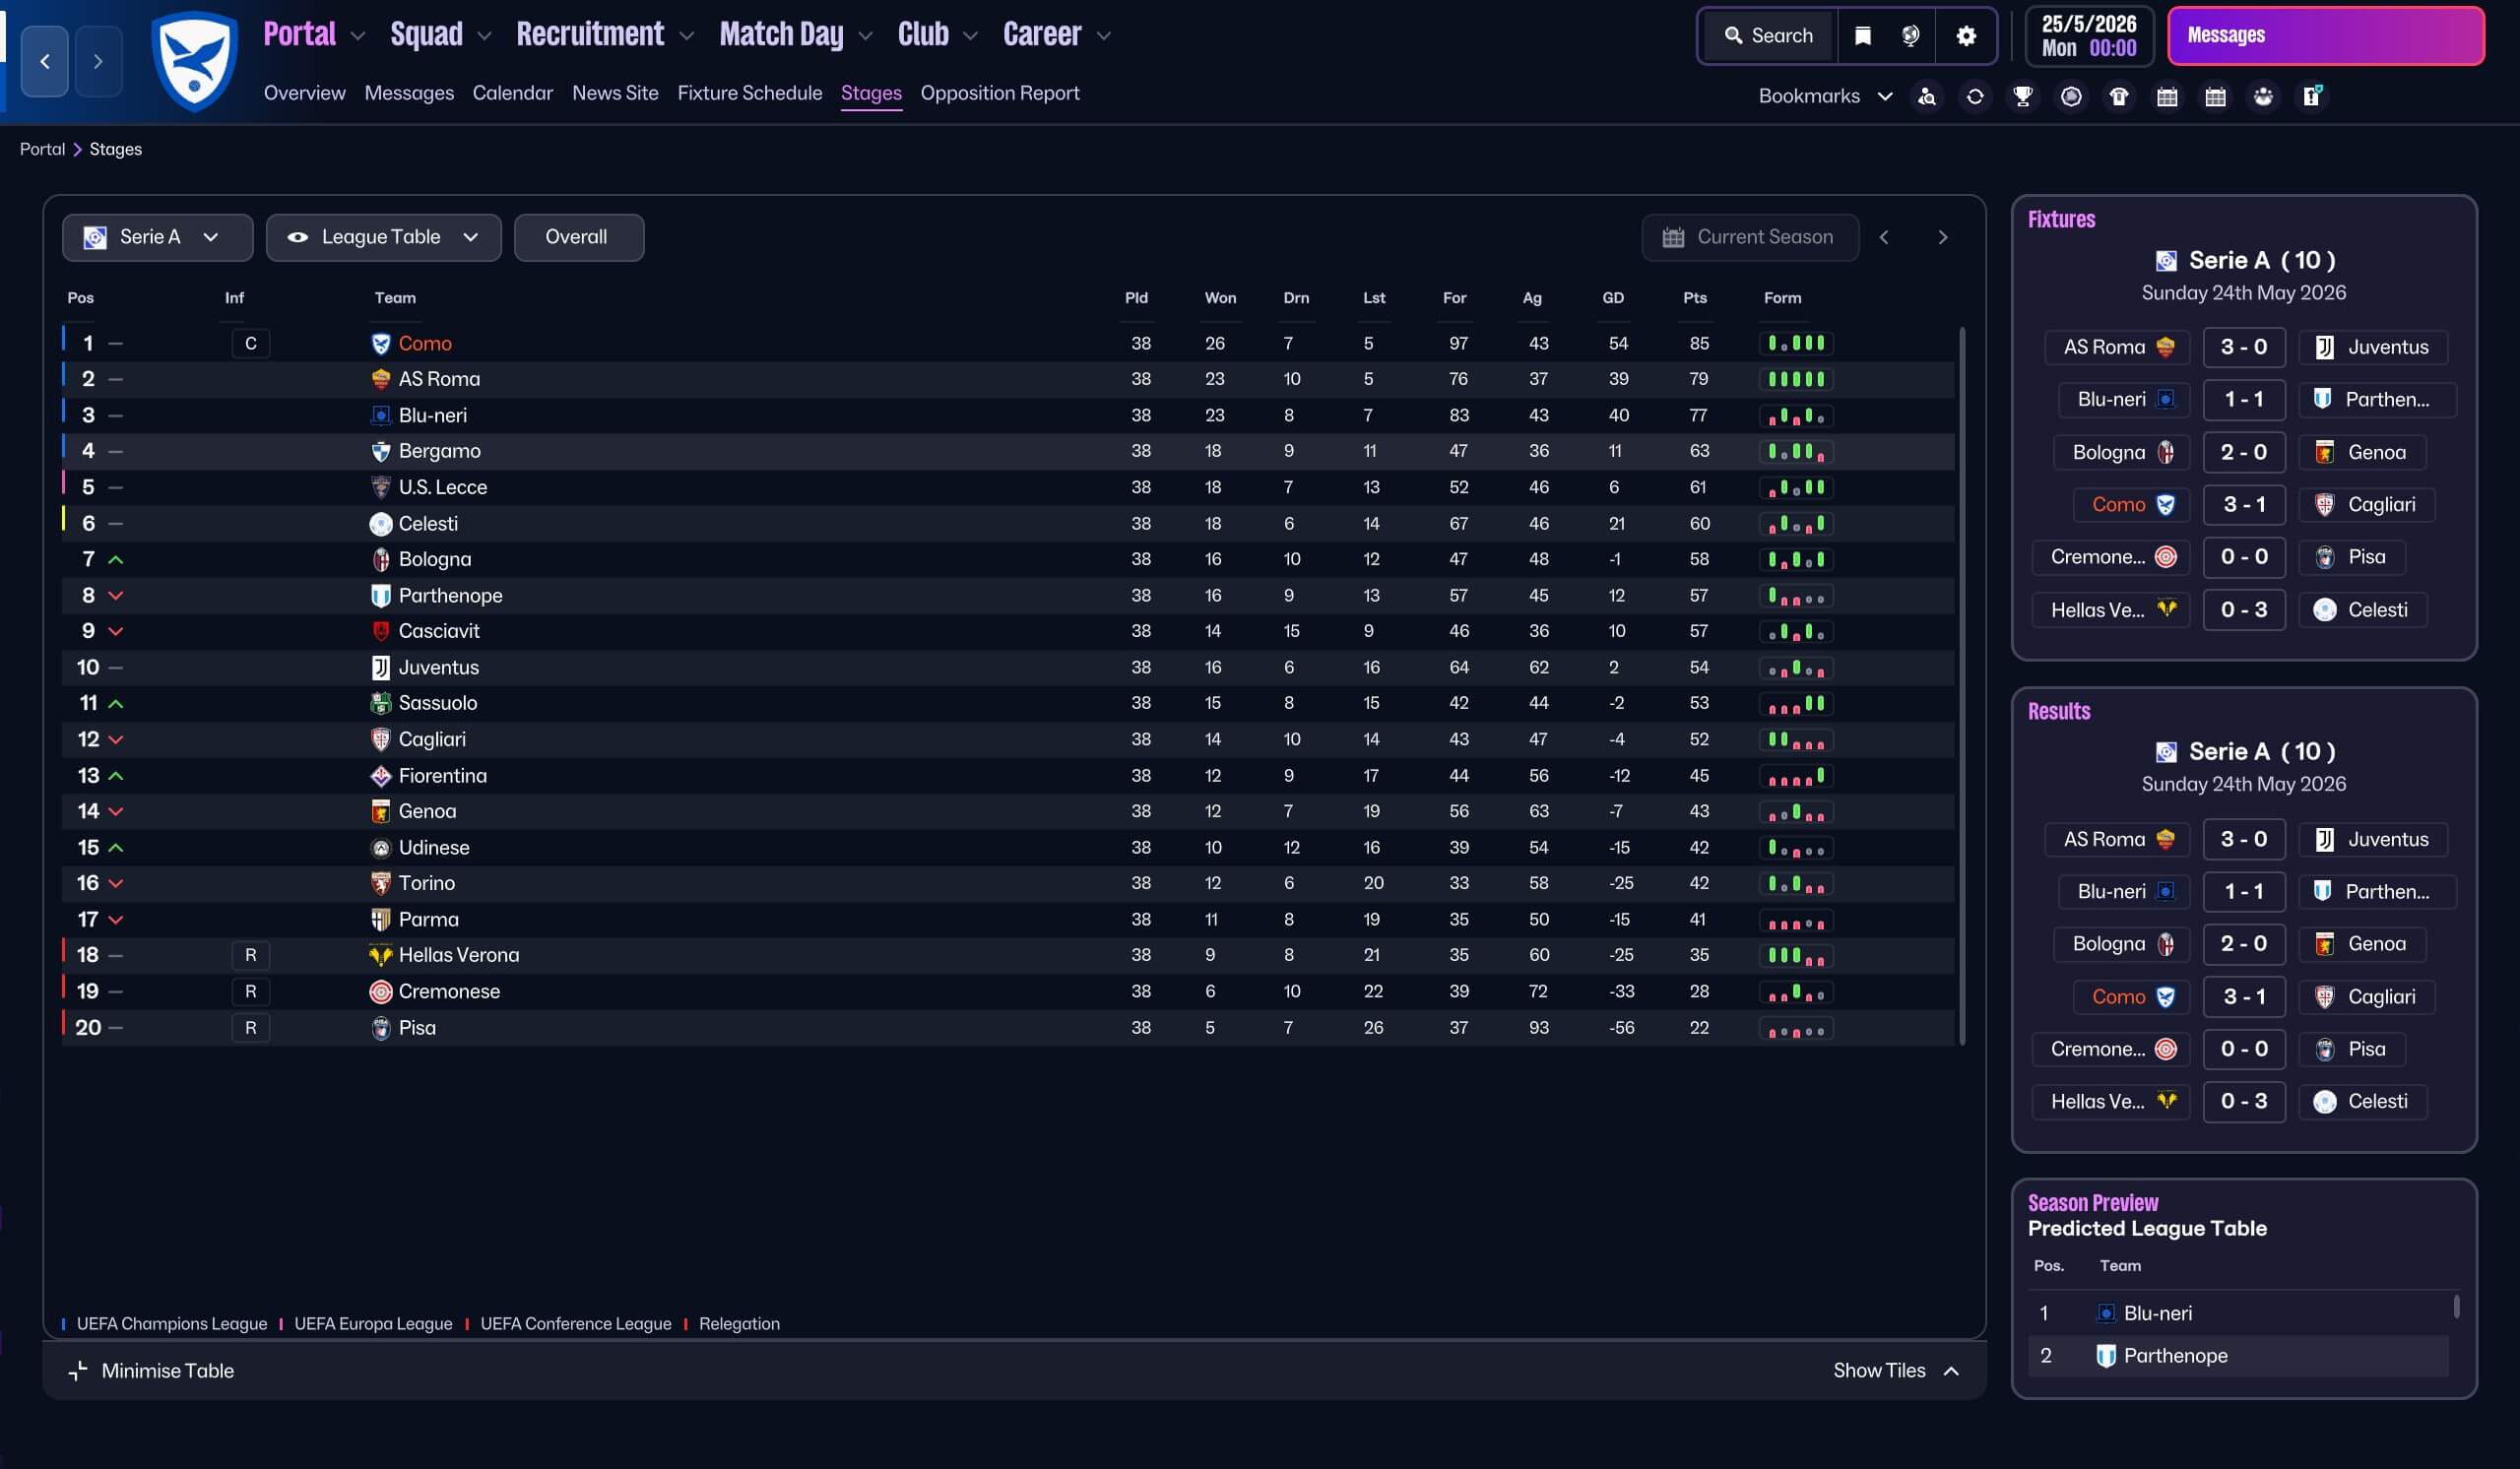Click the purple Messages button
The height and width of the screenshot is (1469, 2520).
(2324, 36)
